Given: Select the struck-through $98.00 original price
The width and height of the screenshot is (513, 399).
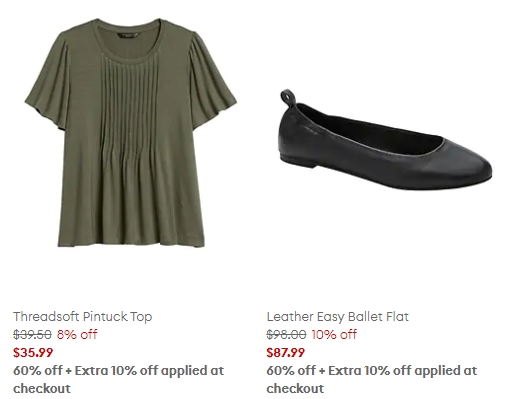Looking at the screenshot, I should point(286,334).
